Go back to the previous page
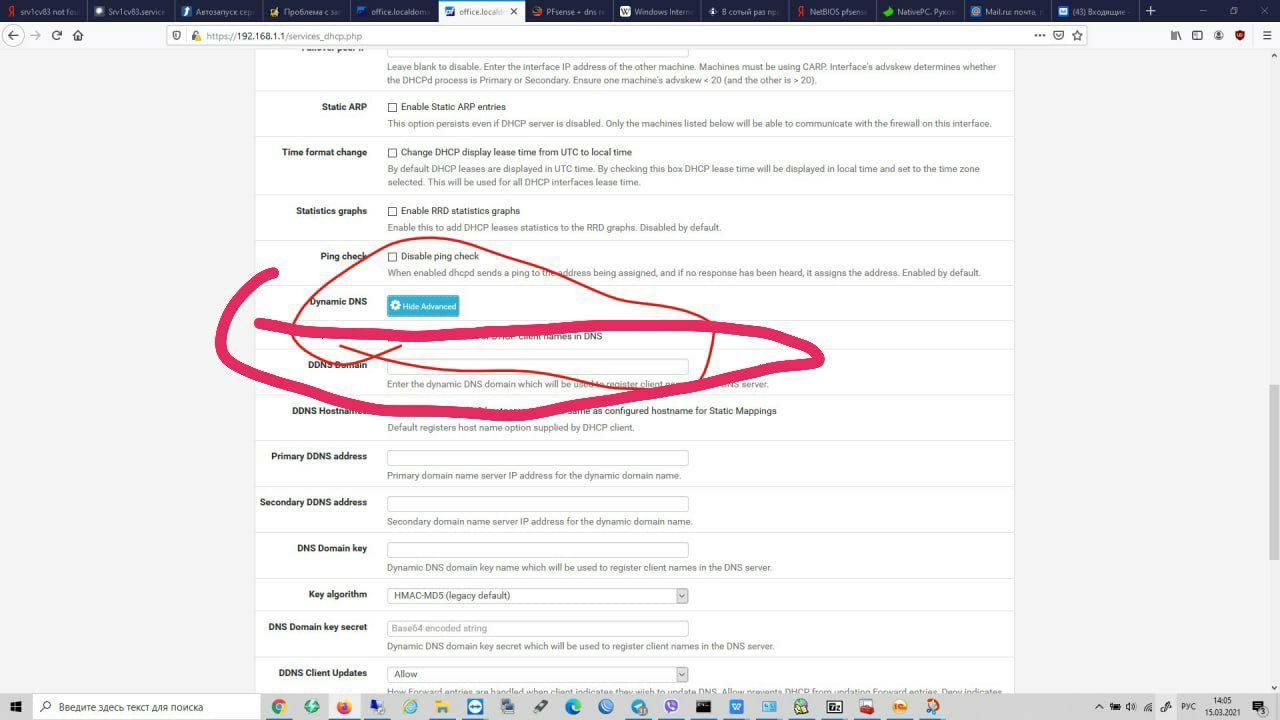 [14, 35]
